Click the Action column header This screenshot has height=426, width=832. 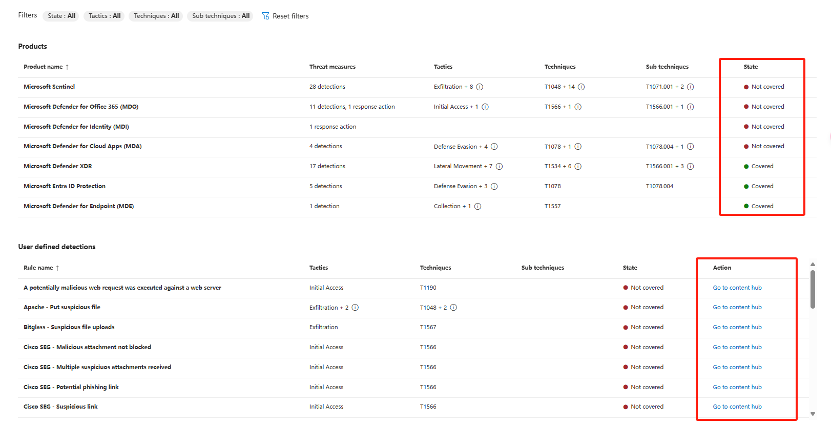tap(722, 268)
